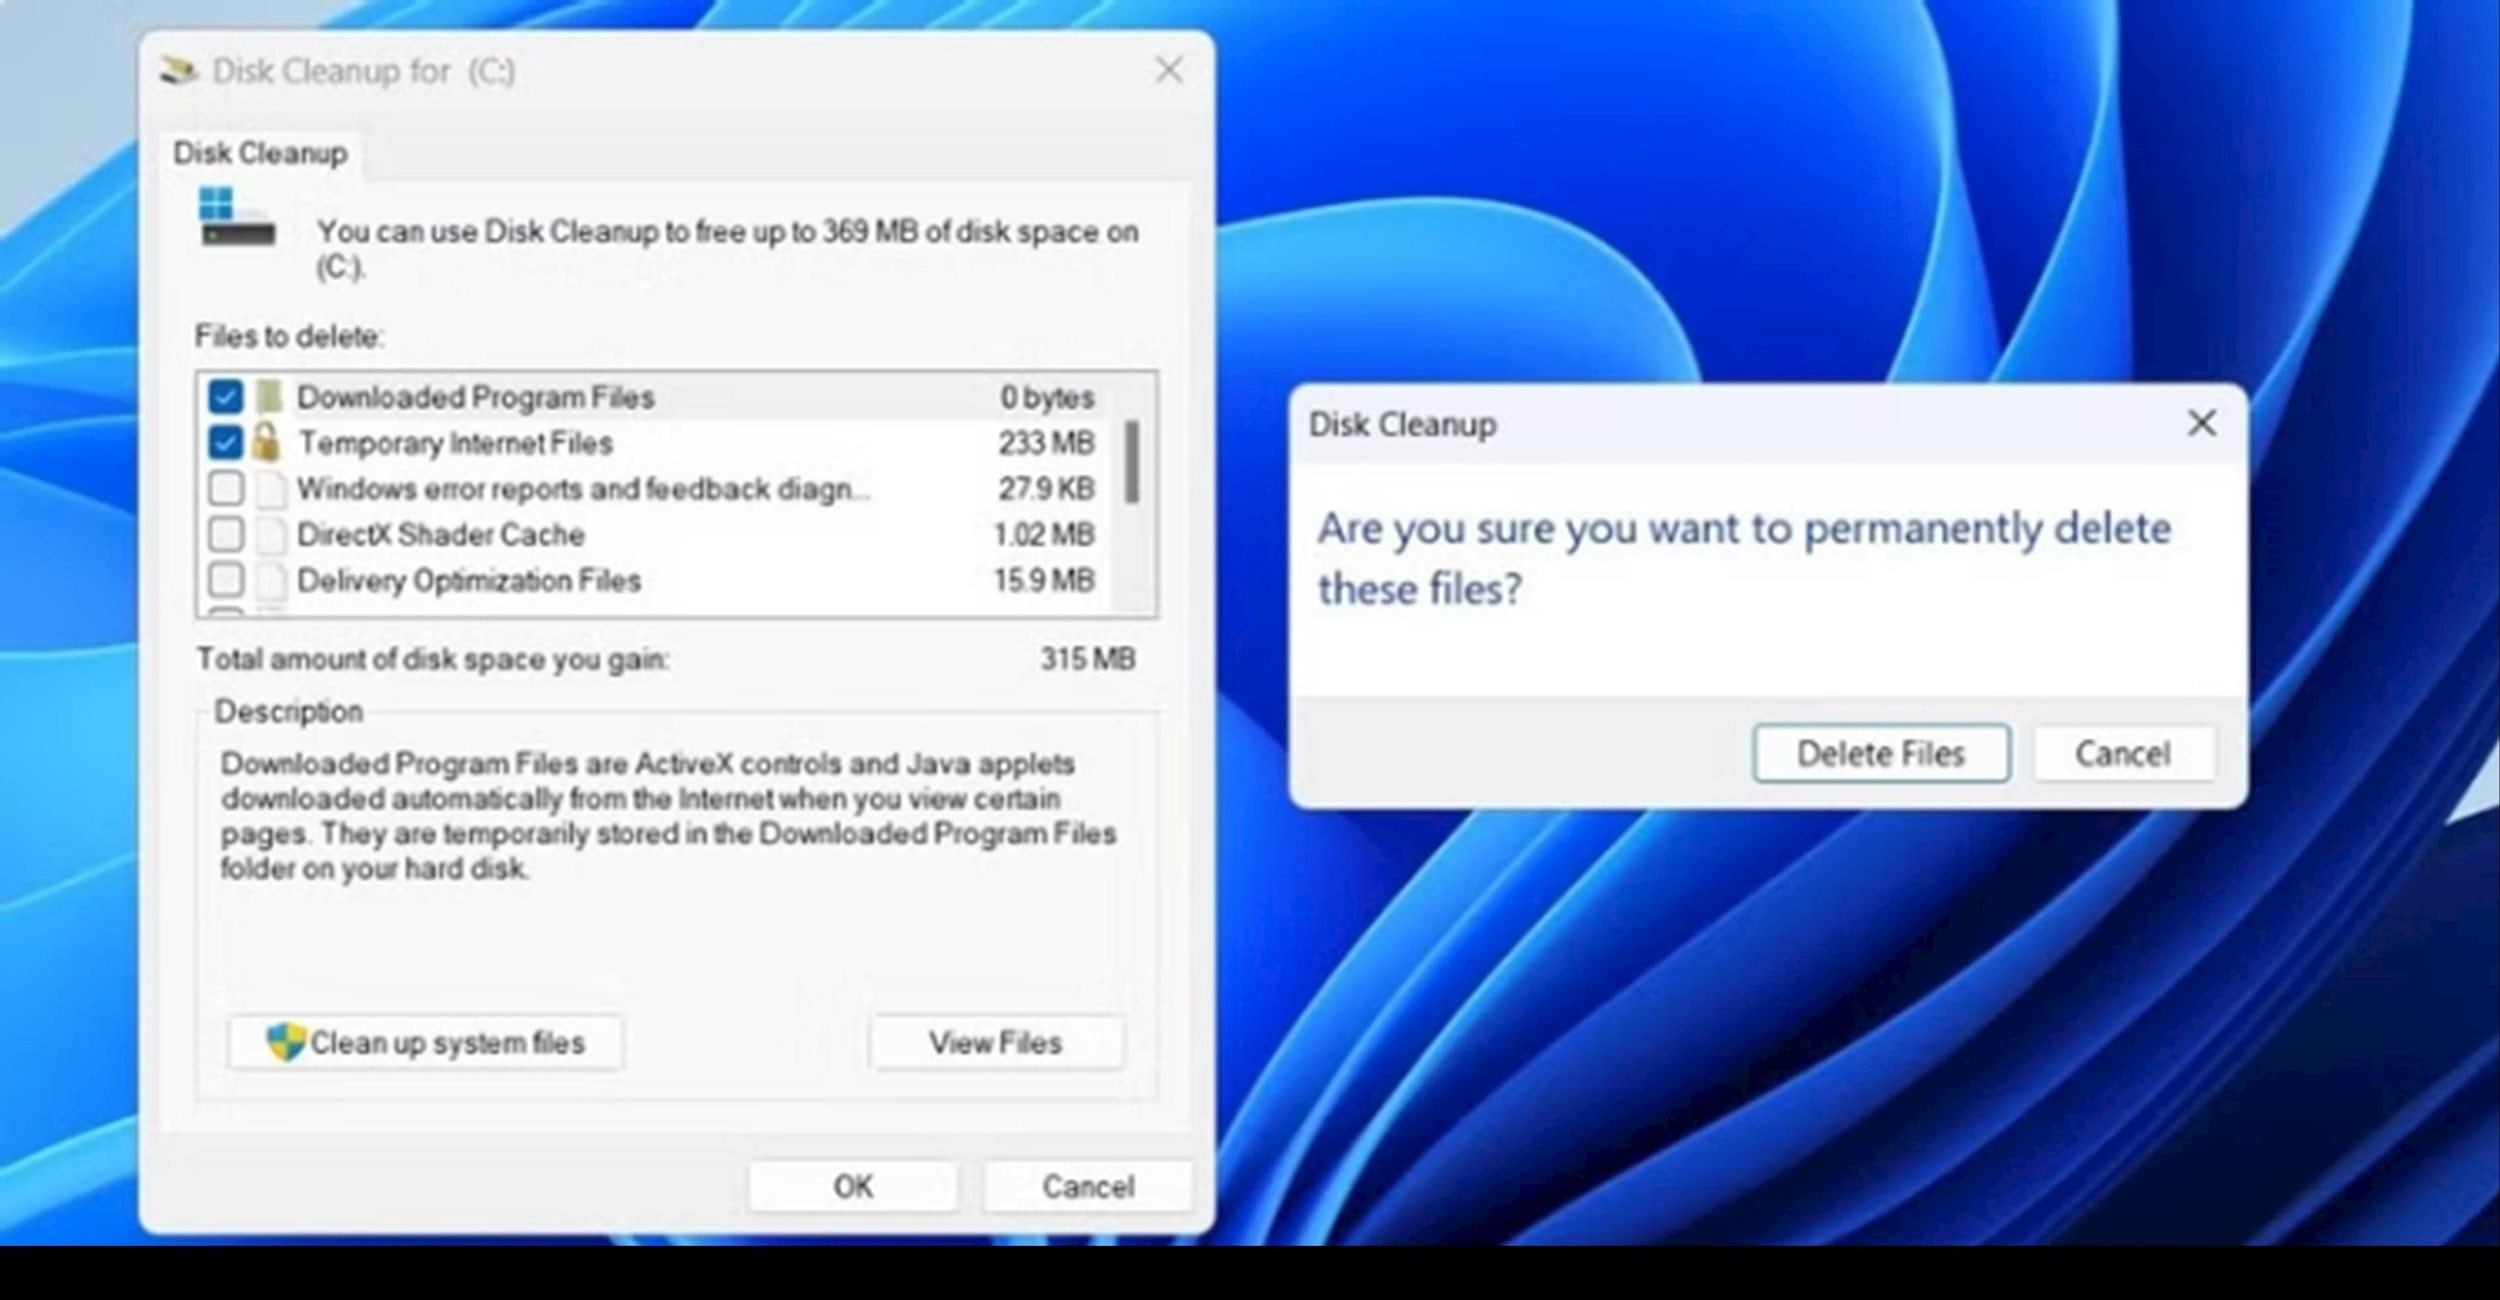
Task: Click the files-to-delete list scrollbar thumb
Action: [x=1131, y=462]
